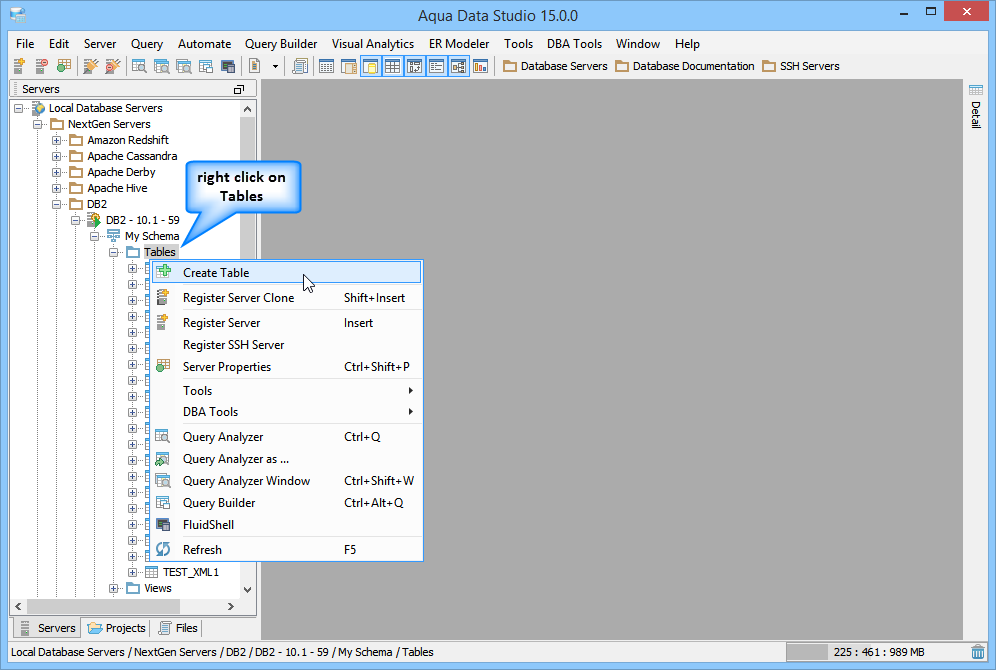Expand the Apache Derby folder
996x670 pixels.
pyautogui.click(x=57, y=172)
